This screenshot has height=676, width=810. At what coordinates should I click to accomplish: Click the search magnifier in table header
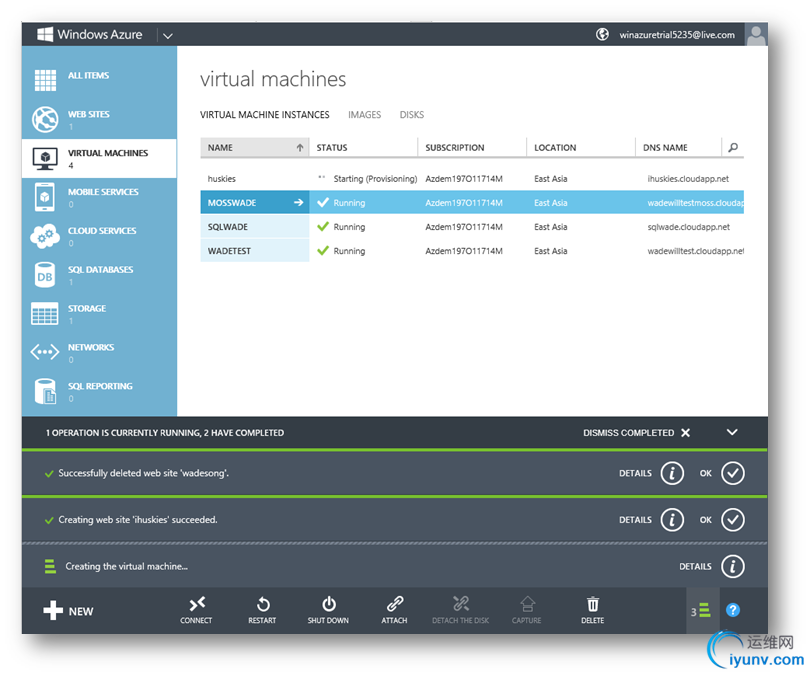pyautogui.click(x=733, y=148)
